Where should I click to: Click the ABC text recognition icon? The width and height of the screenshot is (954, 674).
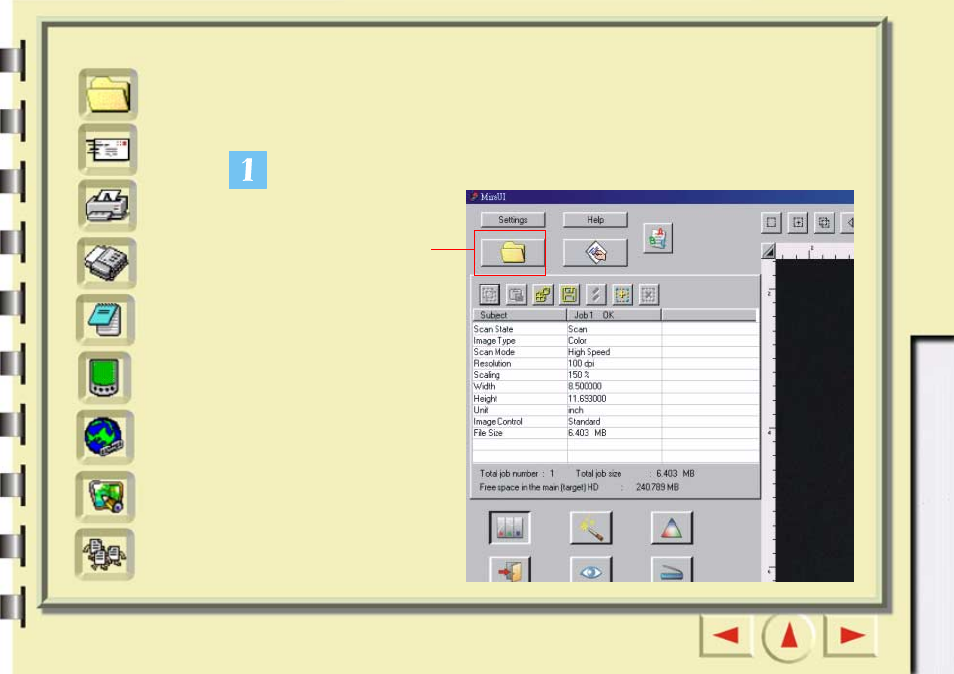(658, 238)
